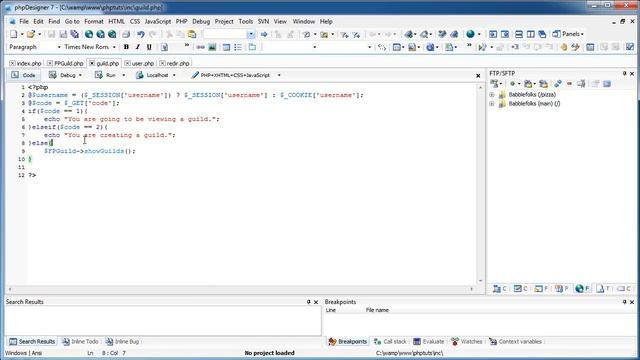Screen dimensions: 640x360
Task: Open the JavaScript menu
Action: coord(158,22)
